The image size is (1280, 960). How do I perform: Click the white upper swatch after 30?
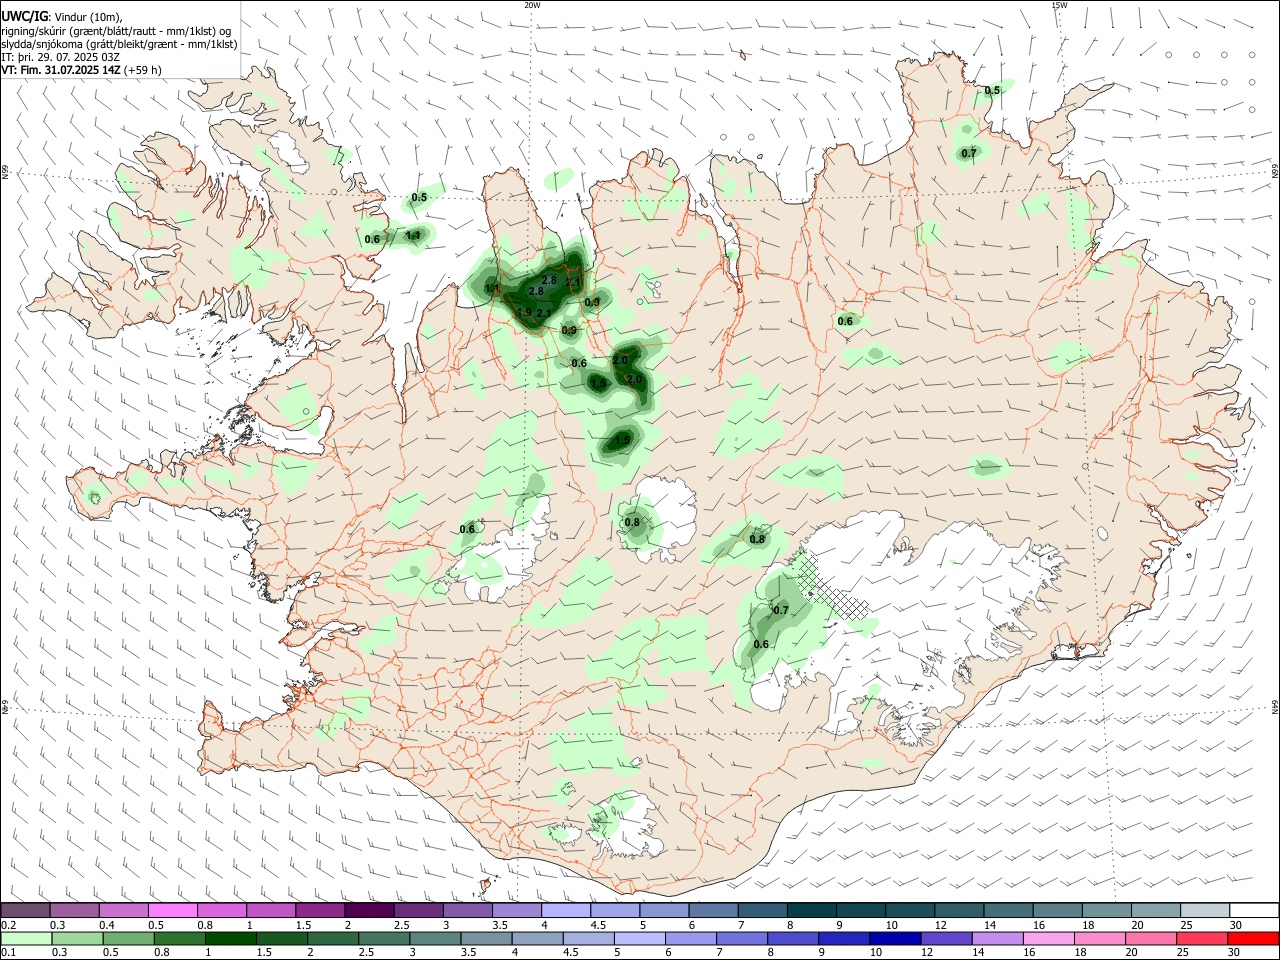tap(1254, 911)
